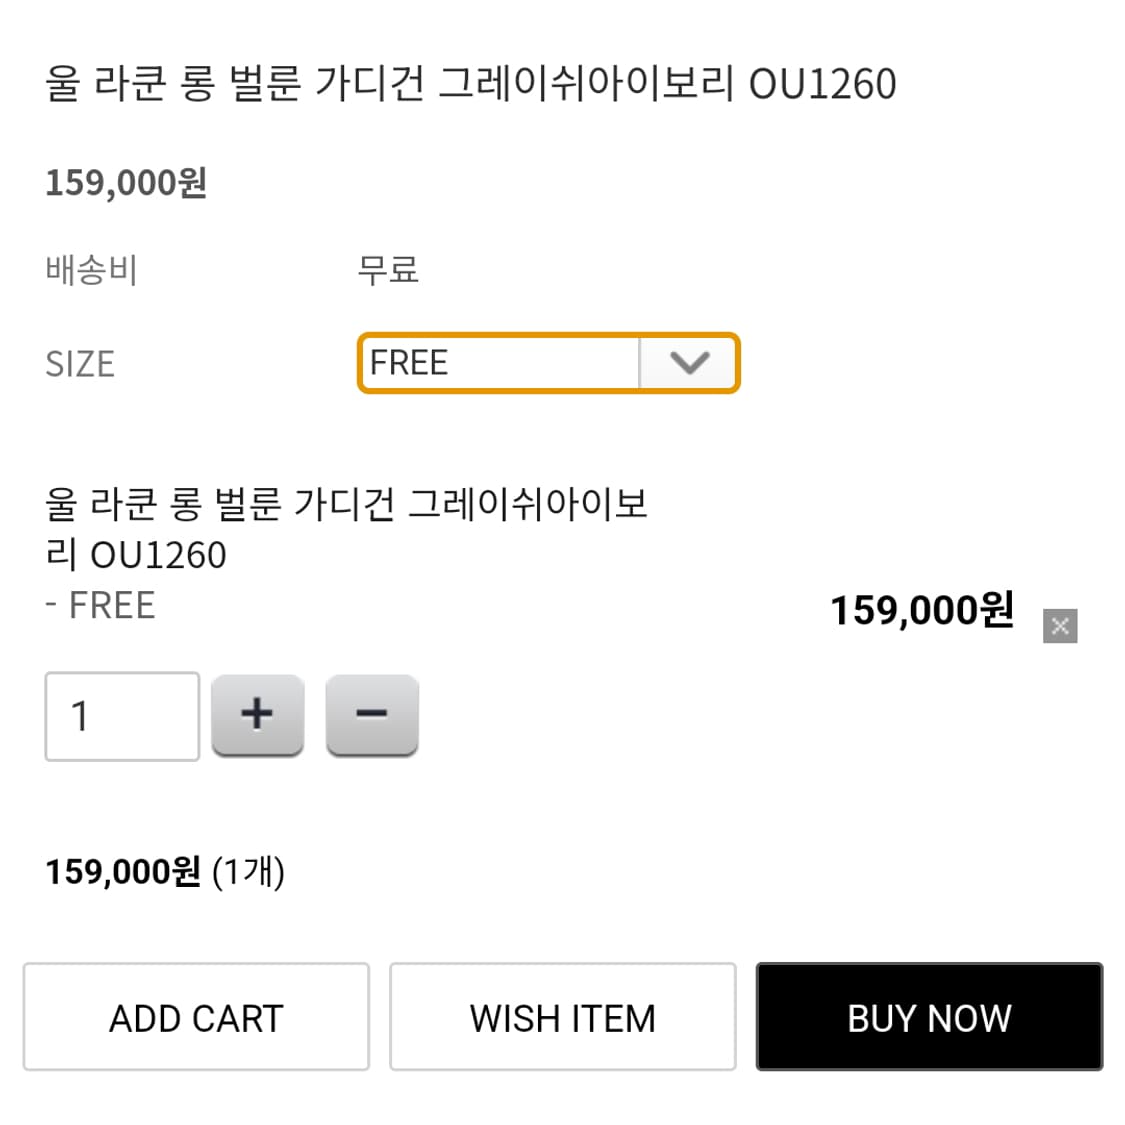Dismiss the selected option with the close icon

1061,625
